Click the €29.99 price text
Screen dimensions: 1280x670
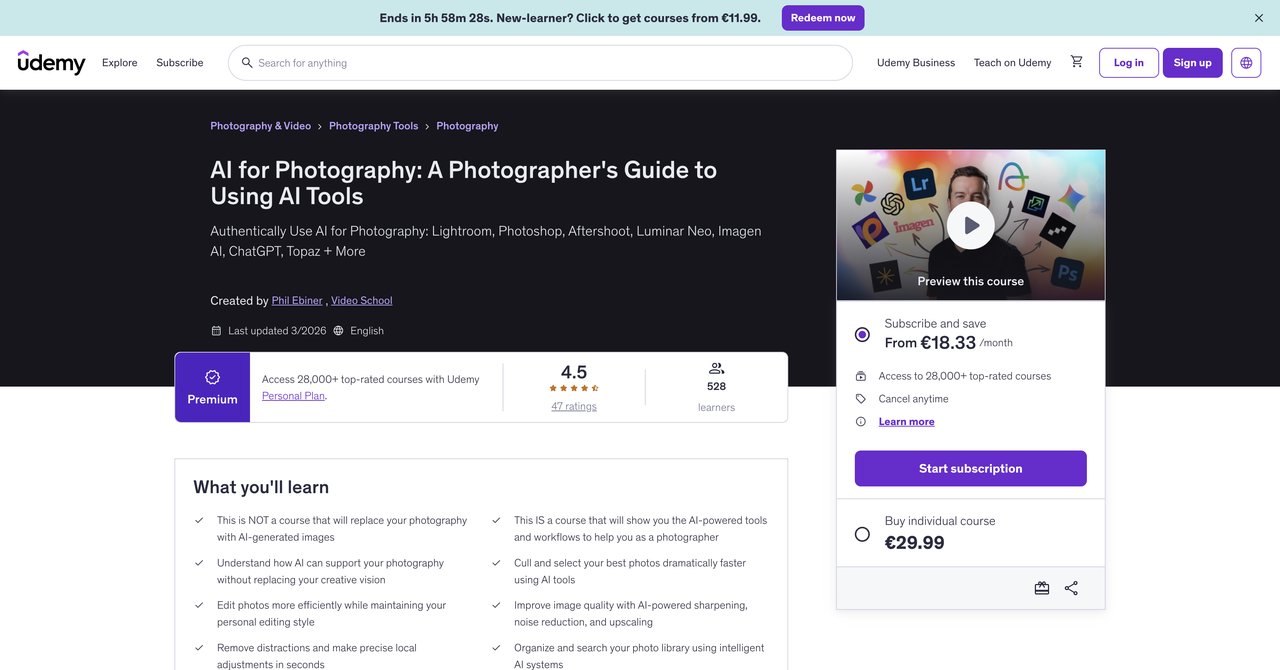click(x=915, y=543)
